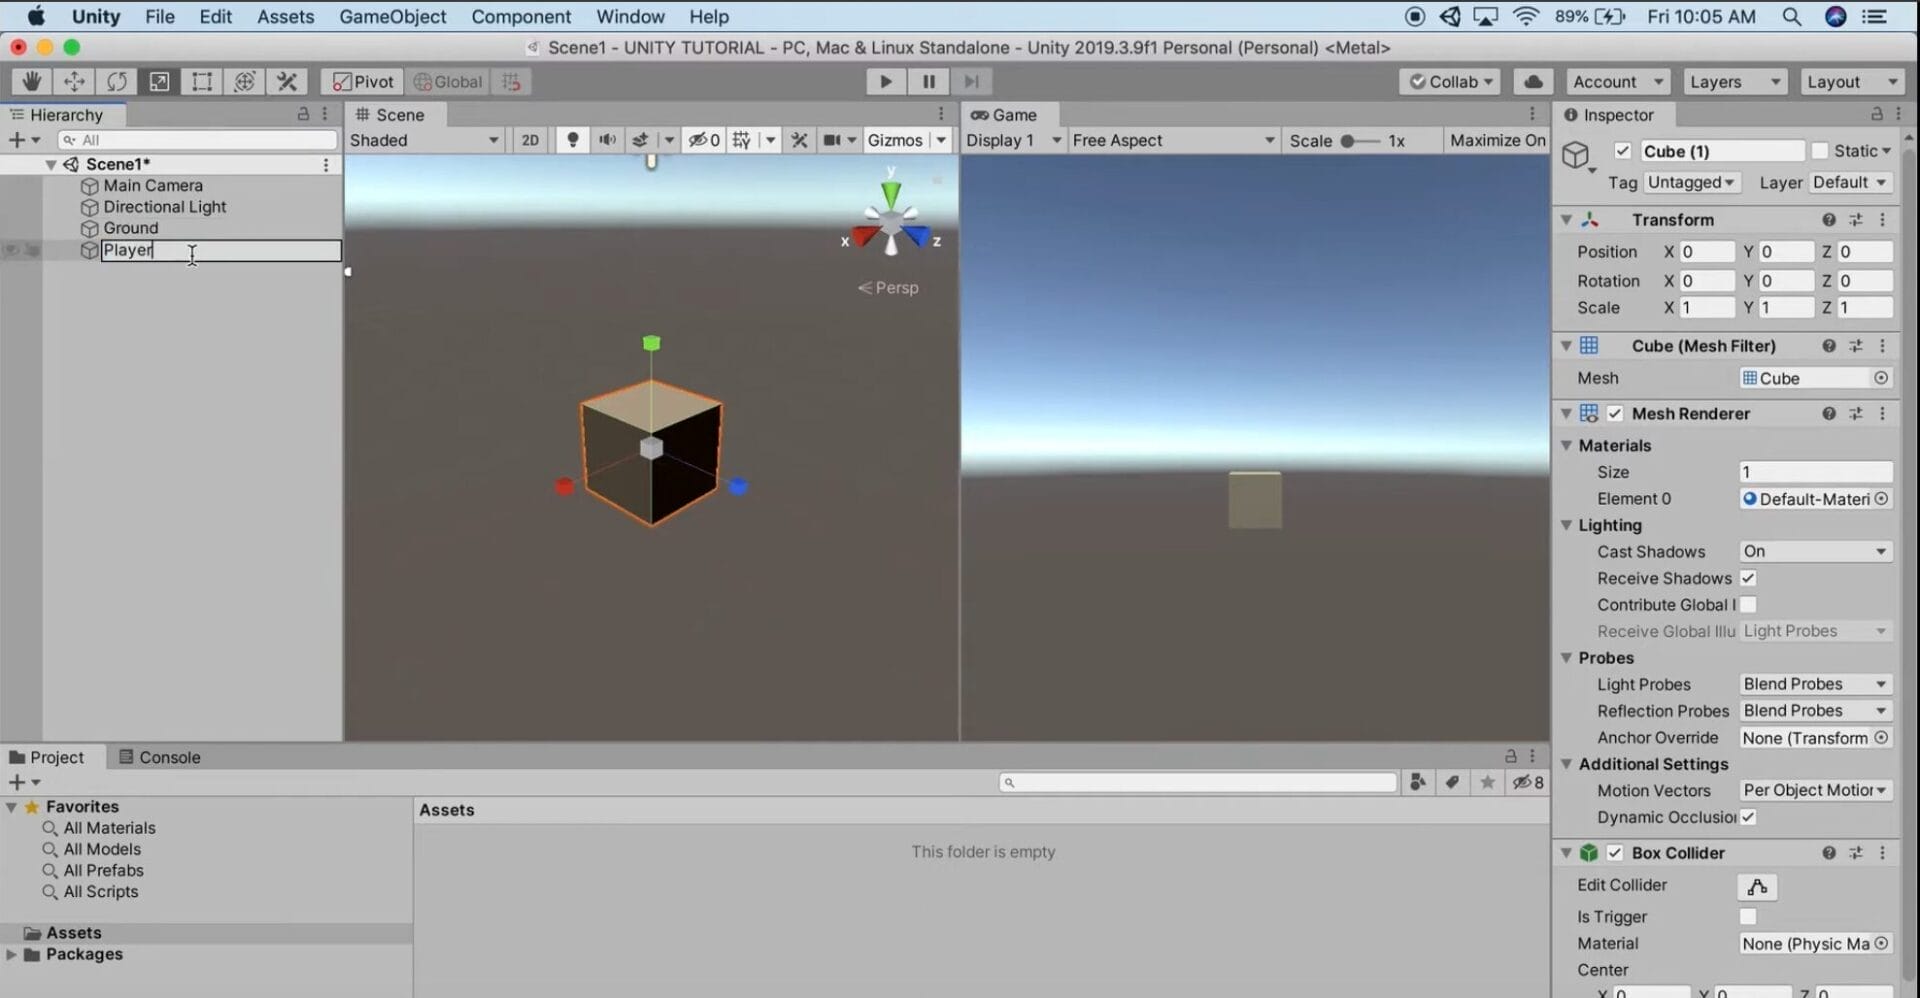Toggle scene lighting bulb icon
Screen dimensions: 1920x998
573,140
